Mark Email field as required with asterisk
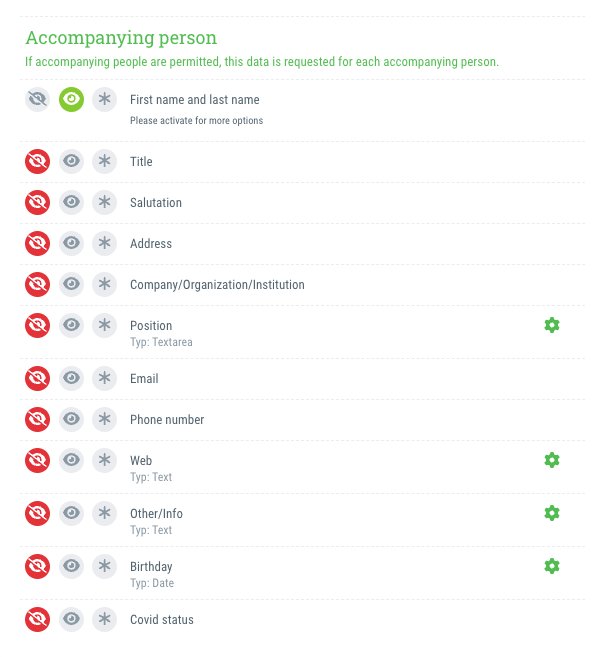The image size is (599, 657). point(104,378)
